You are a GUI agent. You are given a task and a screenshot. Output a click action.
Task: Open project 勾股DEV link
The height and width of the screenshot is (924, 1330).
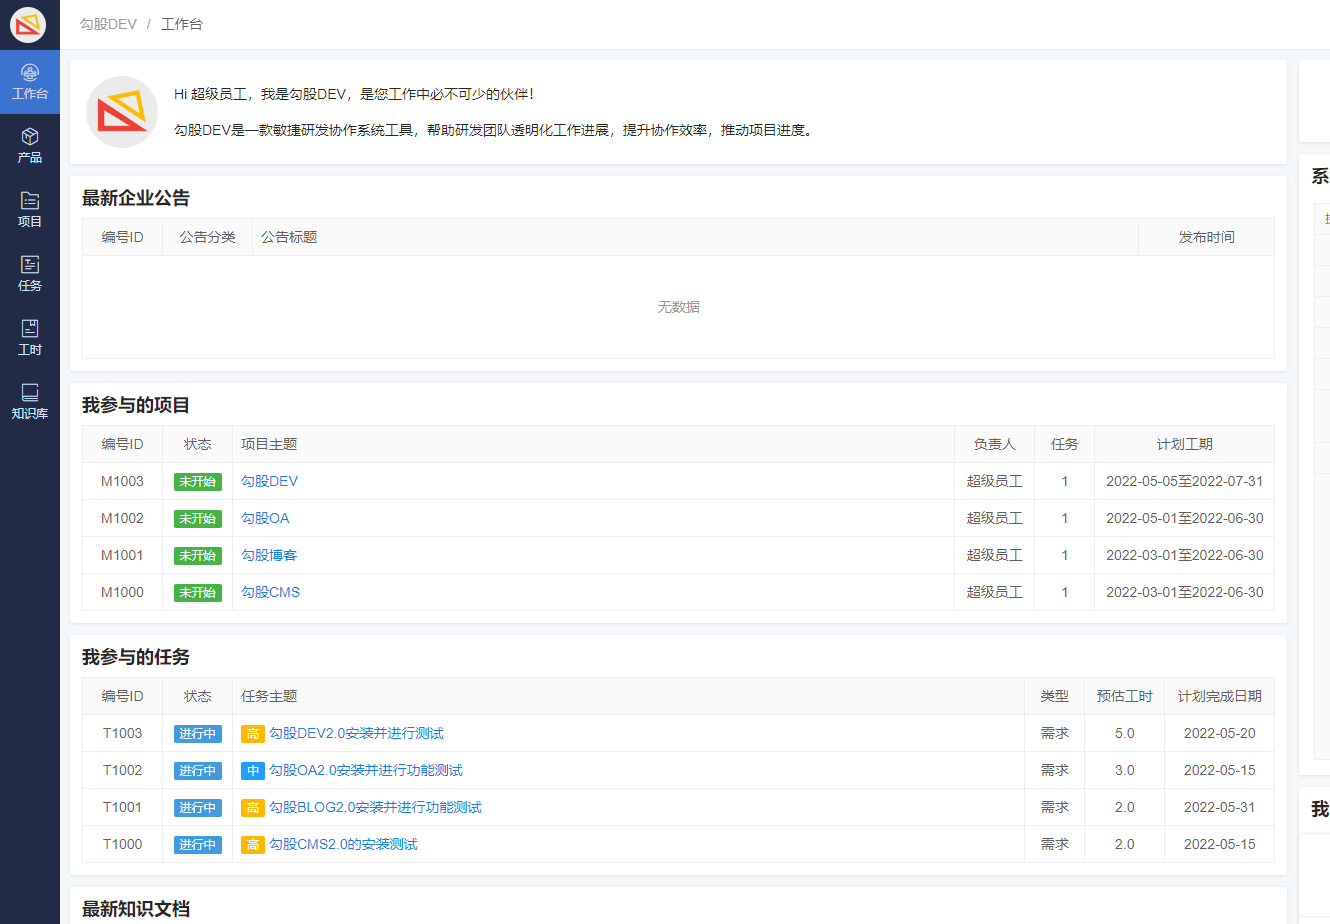pyautogui.click(x=269, y=481)
